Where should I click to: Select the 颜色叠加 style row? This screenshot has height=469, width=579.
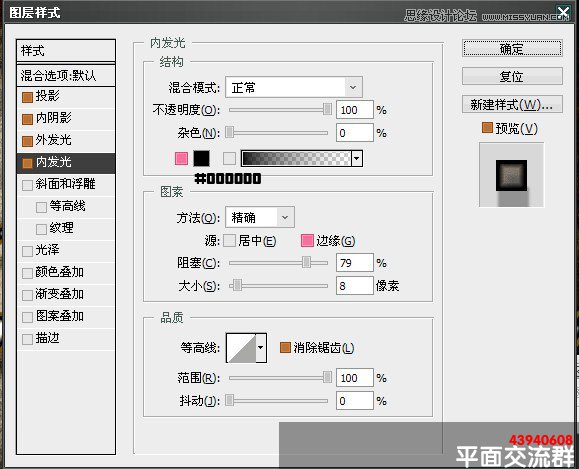pos(66,273)
